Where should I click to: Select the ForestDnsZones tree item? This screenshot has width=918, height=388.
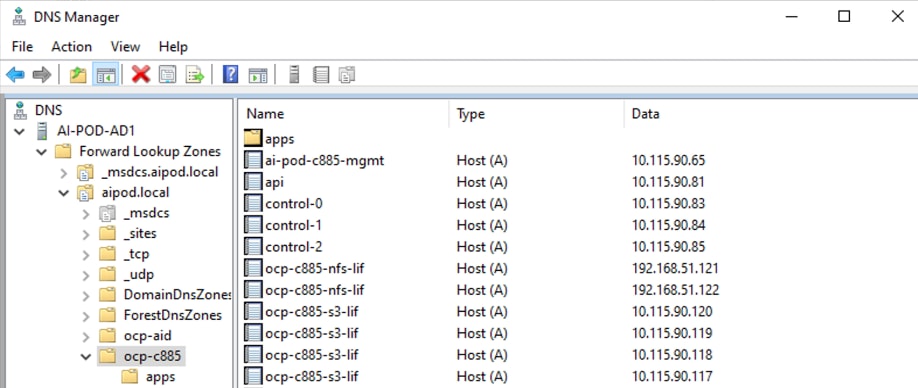pyautogui.click(x=173, y=315)
